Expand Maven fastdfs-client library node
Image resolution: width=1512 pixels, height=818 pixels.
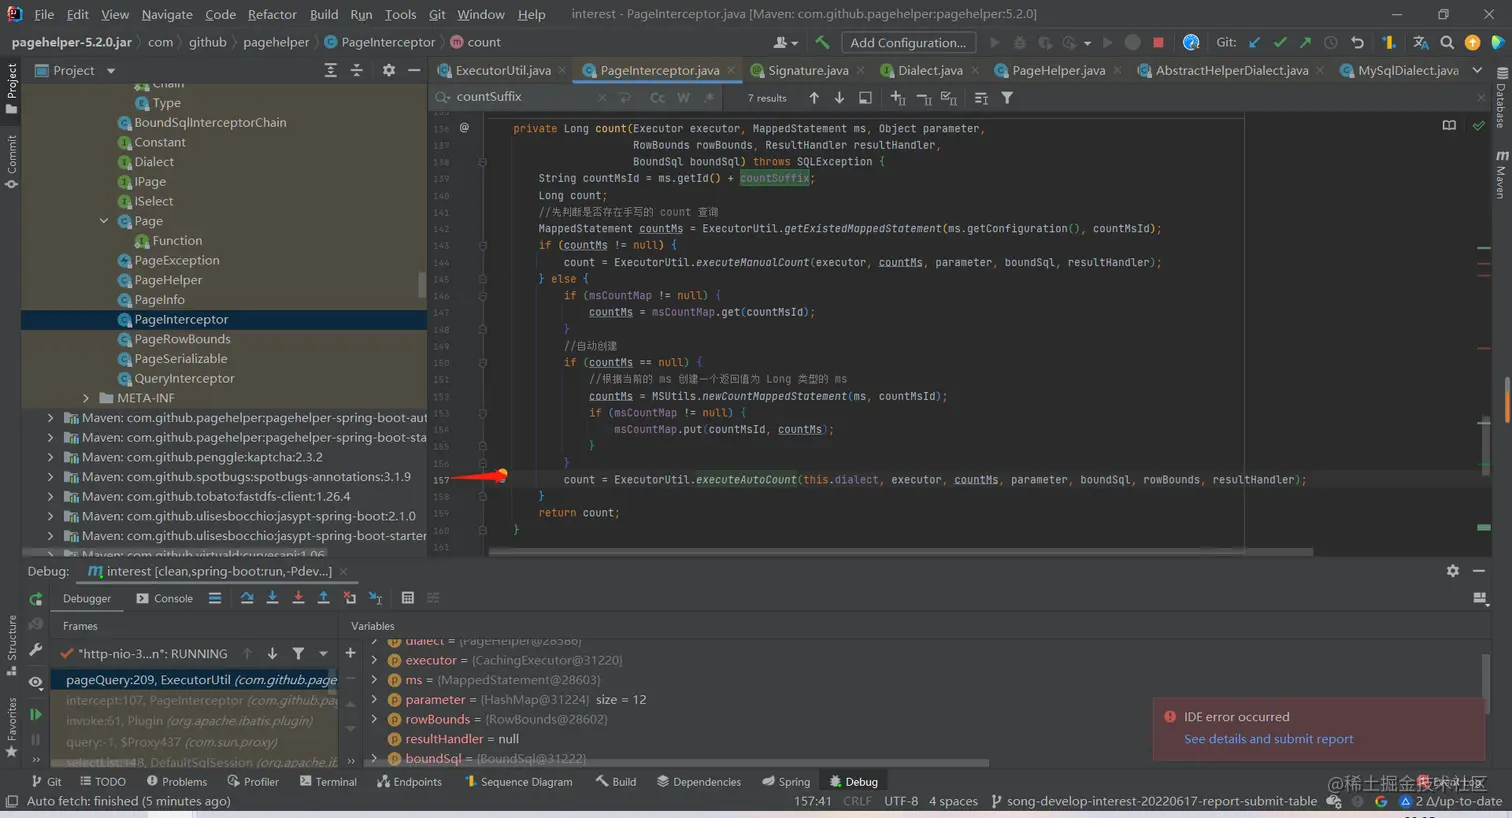click(50, 496)
